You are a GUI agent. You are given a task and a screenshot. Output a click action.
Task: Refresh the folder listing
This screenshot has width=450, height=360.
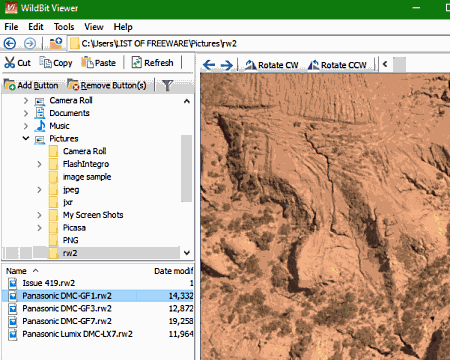pos(153,63)
